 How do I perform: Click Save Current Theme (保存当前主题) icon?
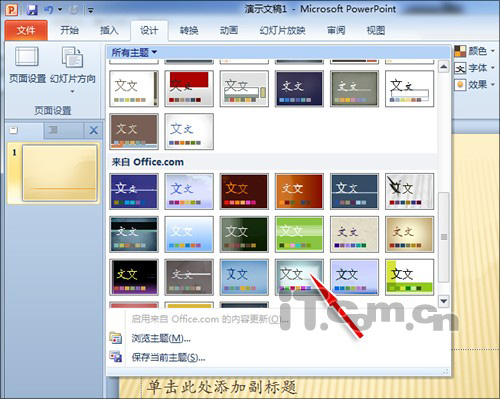pyautogui.click(x=116, y=356)
